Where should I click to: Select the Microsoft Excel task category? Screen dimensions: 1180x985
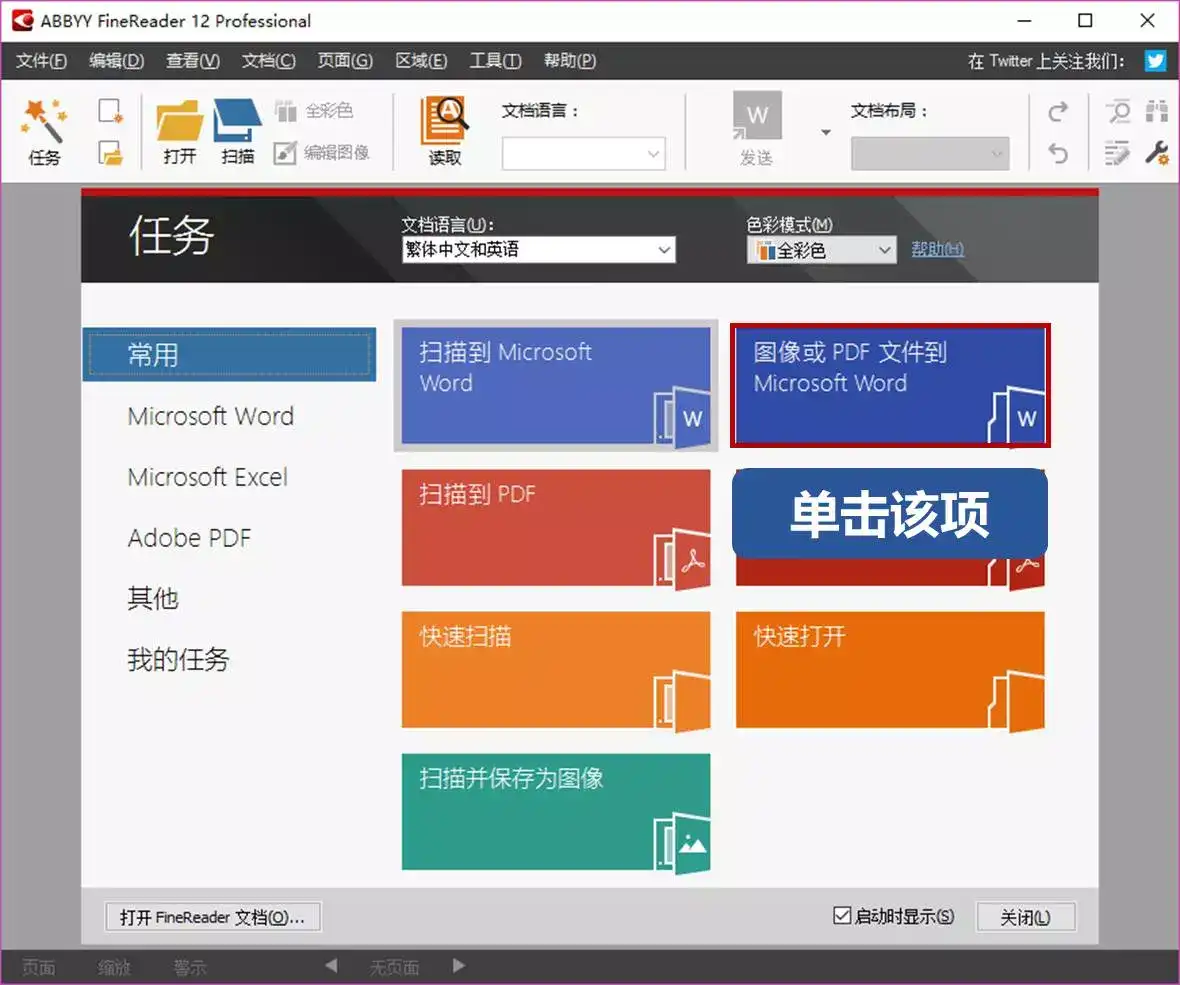(208, 476)
